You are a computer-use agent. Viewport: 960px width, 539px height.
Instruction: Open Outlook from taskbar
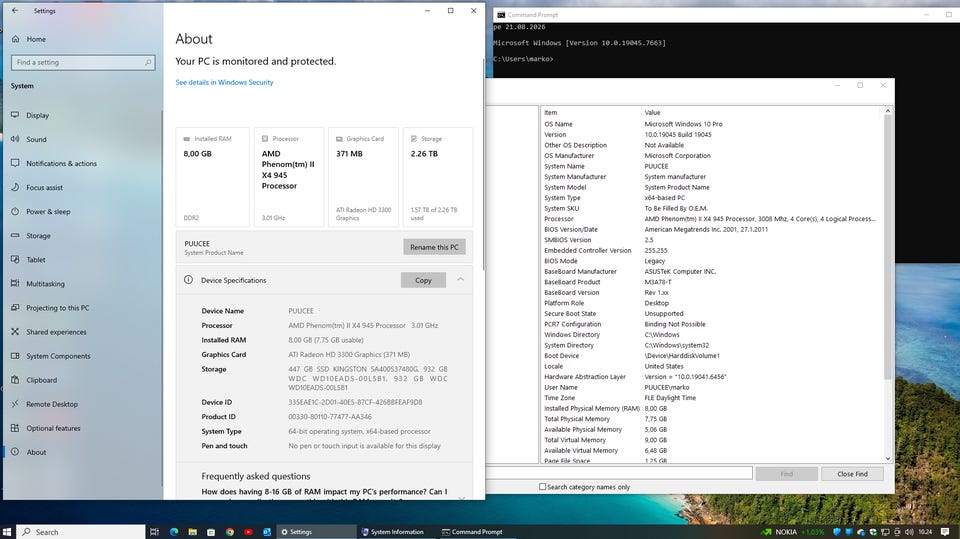(267, 532)
